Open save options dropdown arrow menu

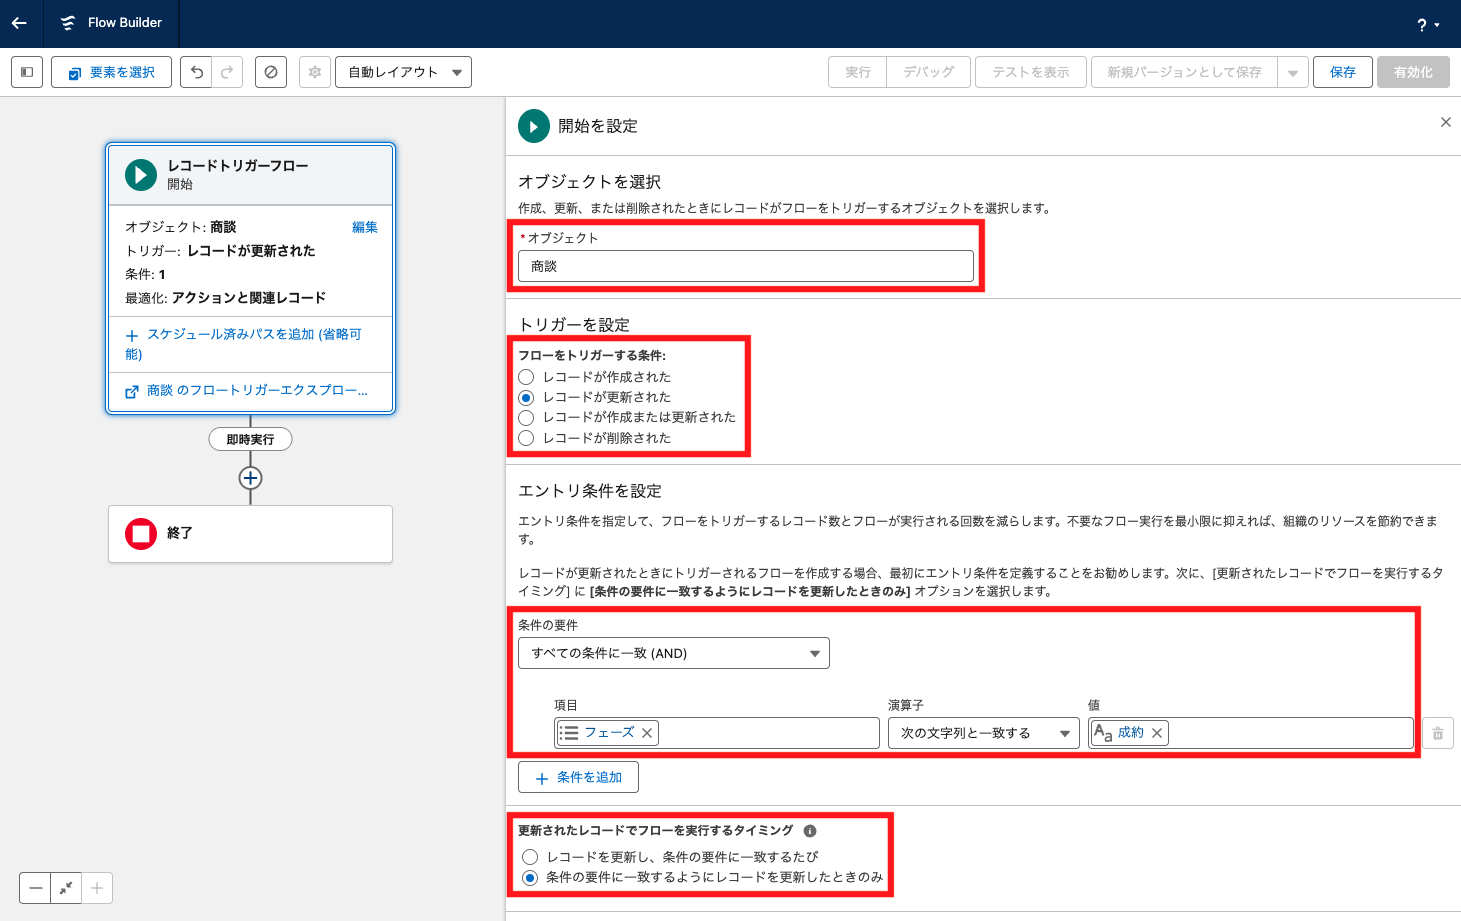[x=1293, y=72]
